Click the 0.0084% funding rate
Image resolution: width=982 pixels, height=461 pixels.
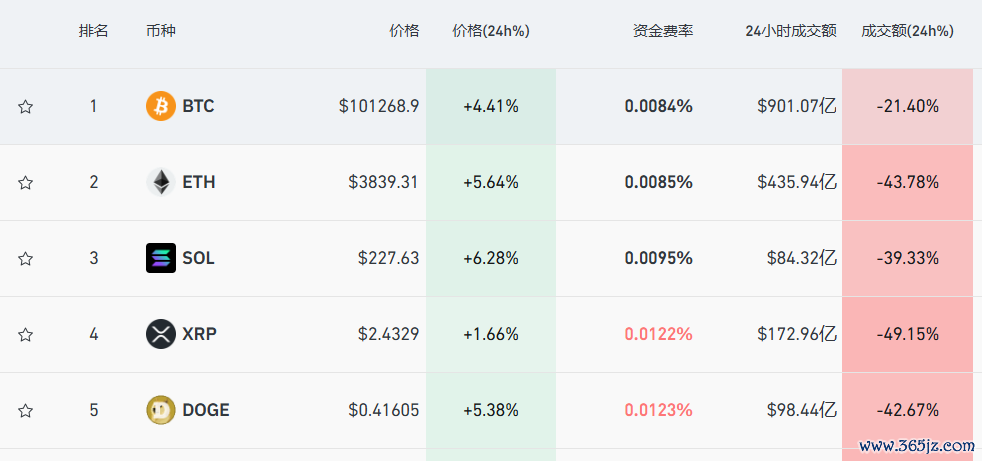(659, 106)
